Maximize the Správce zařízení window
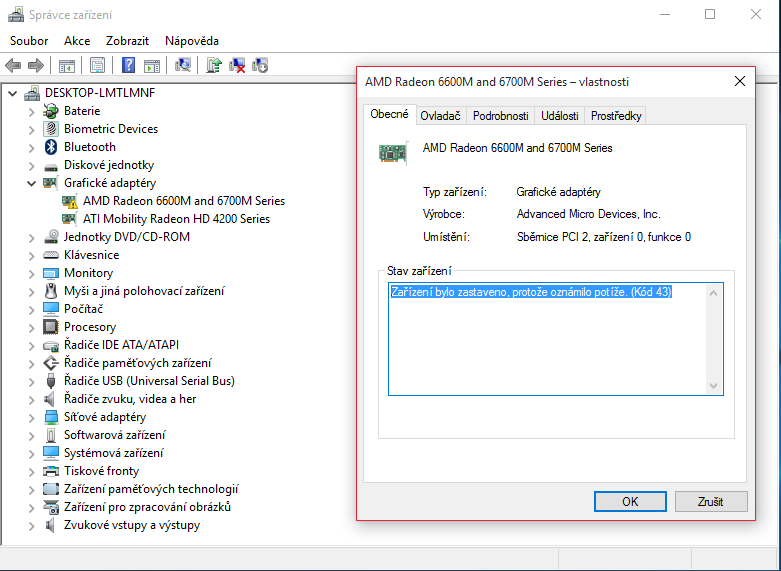 pos(710,14)
